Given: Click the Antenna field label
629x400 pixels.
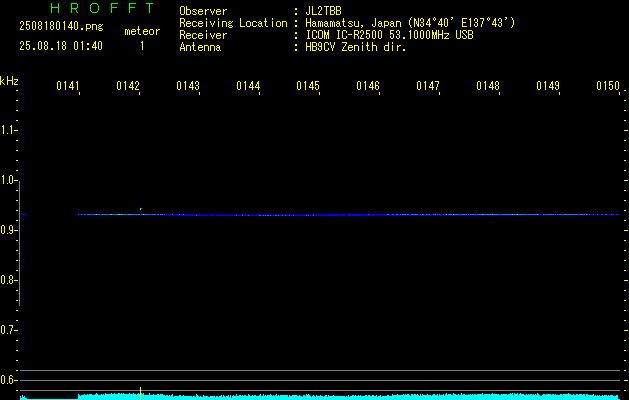Looking at the screenshot, I should (200, 47).
